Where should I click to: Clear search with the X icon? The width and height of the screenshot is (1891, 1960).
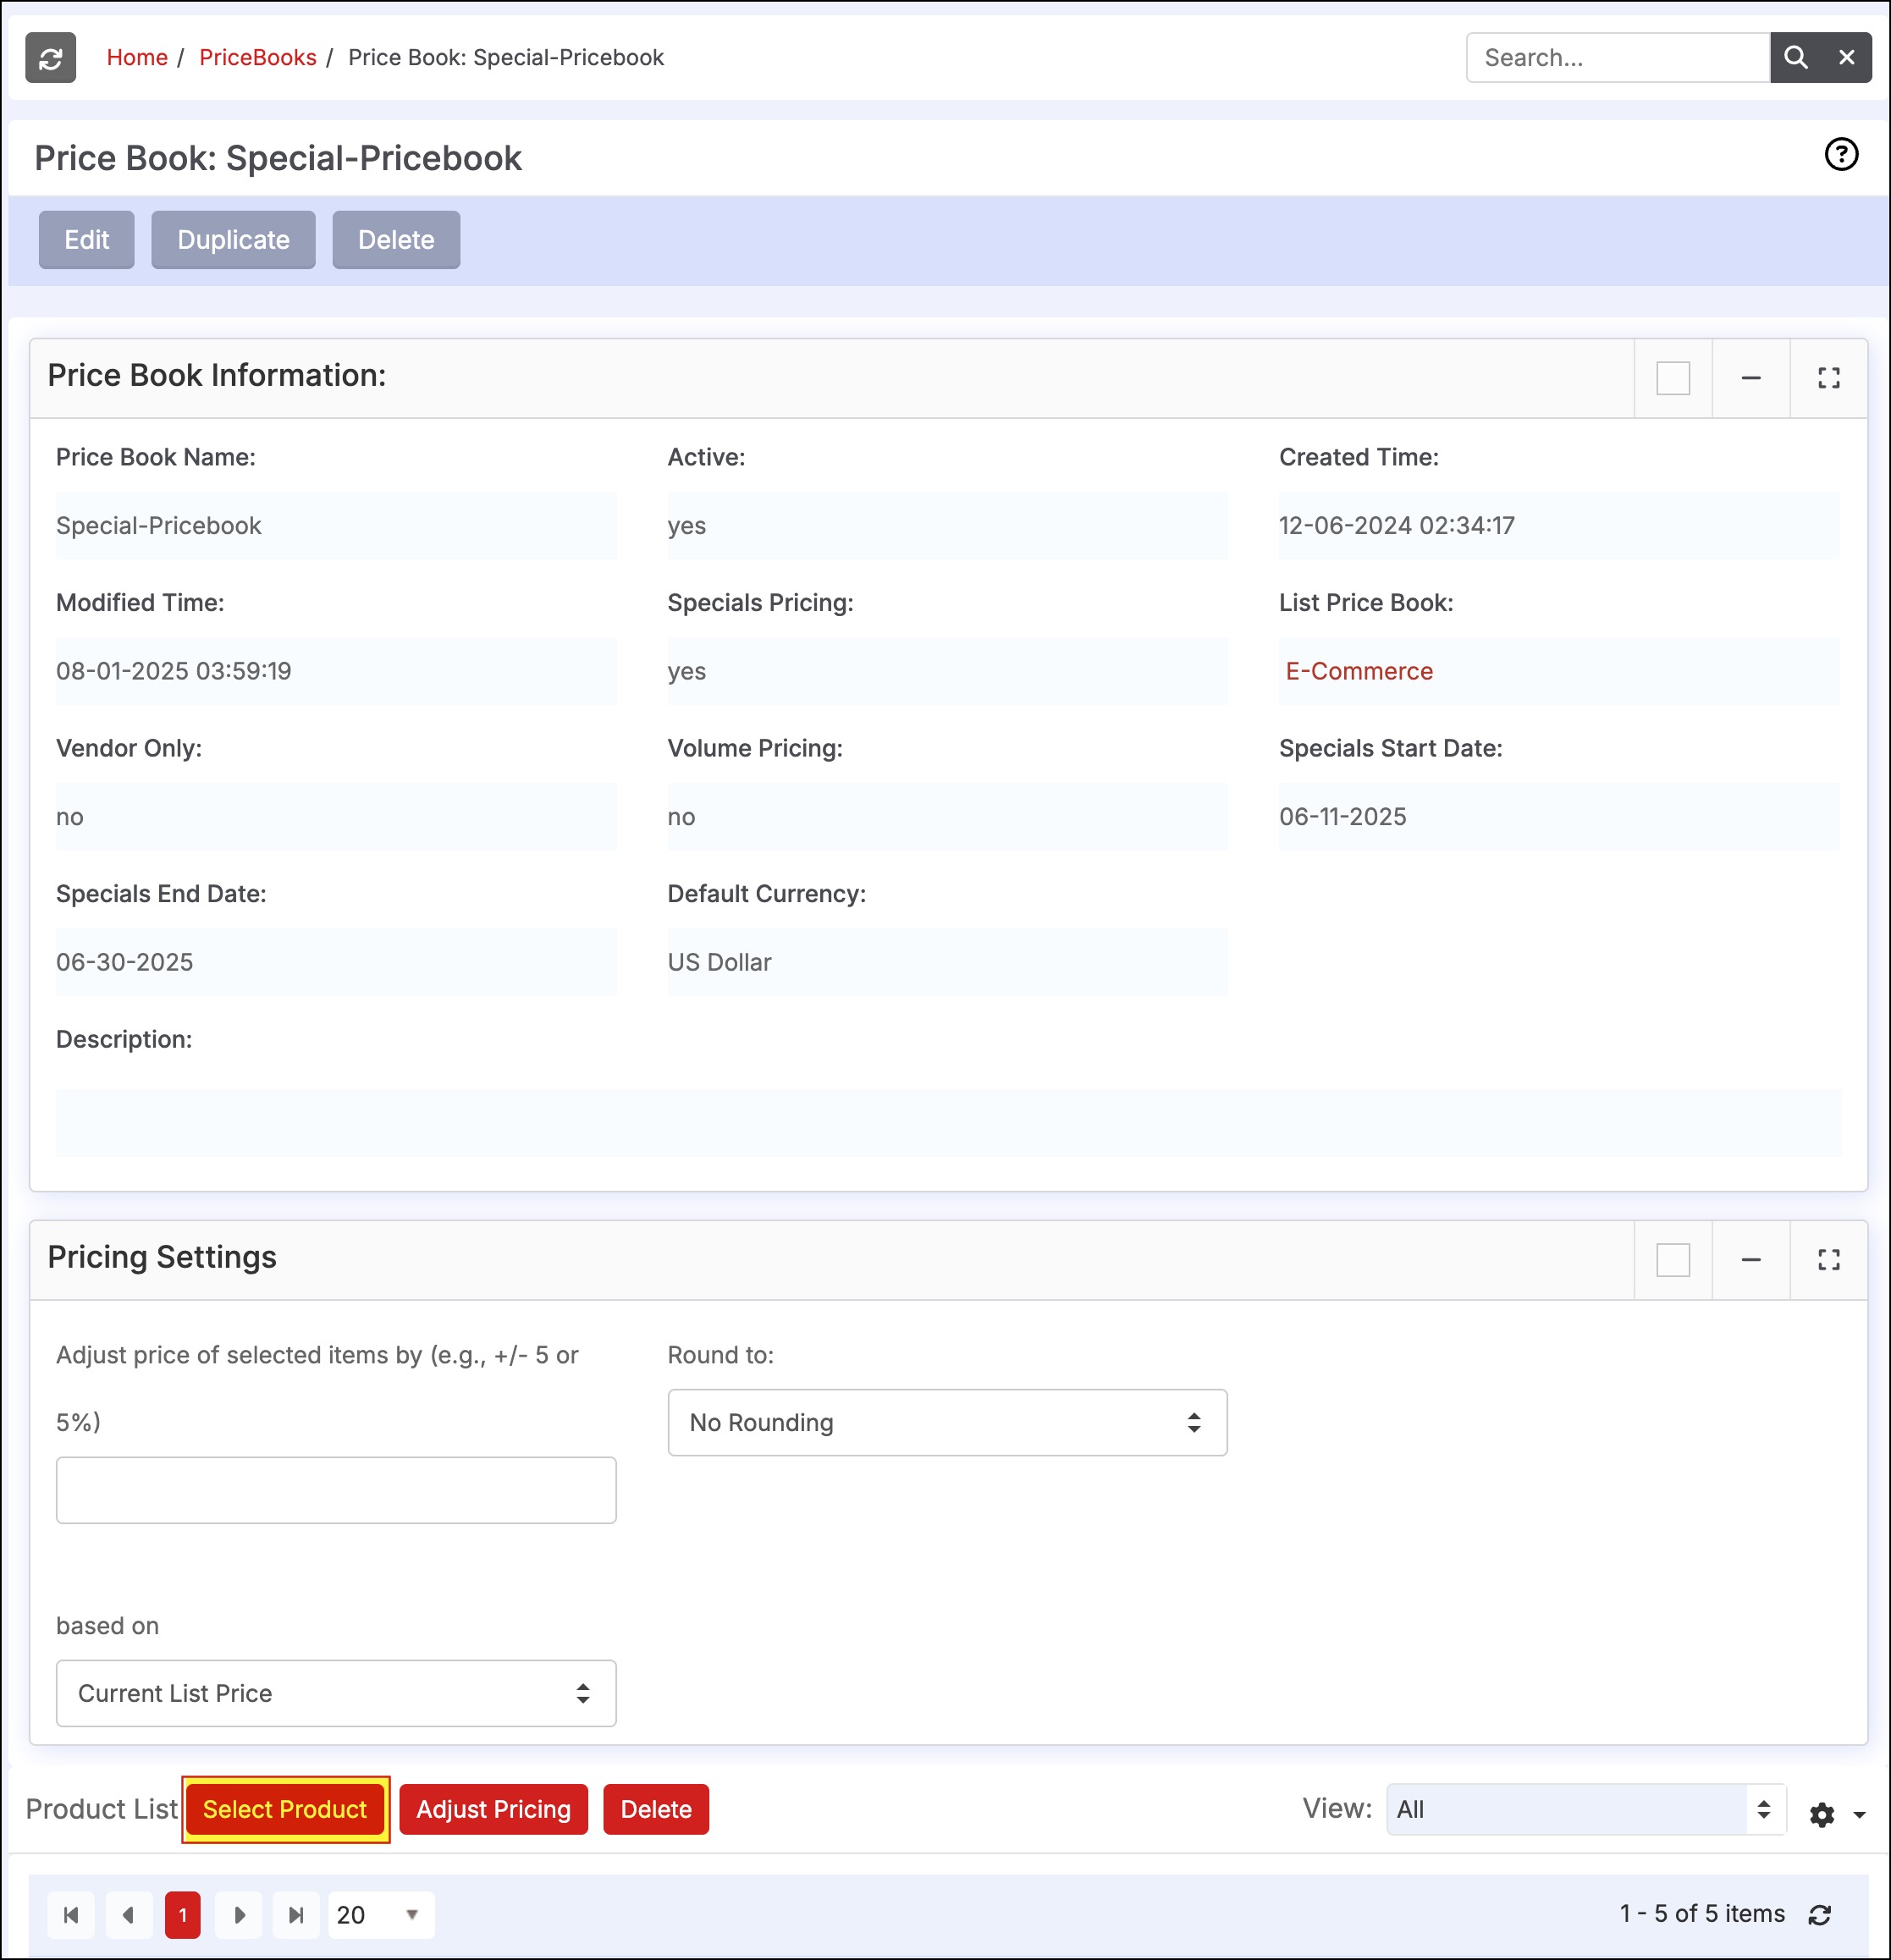tap(1847, 58)
